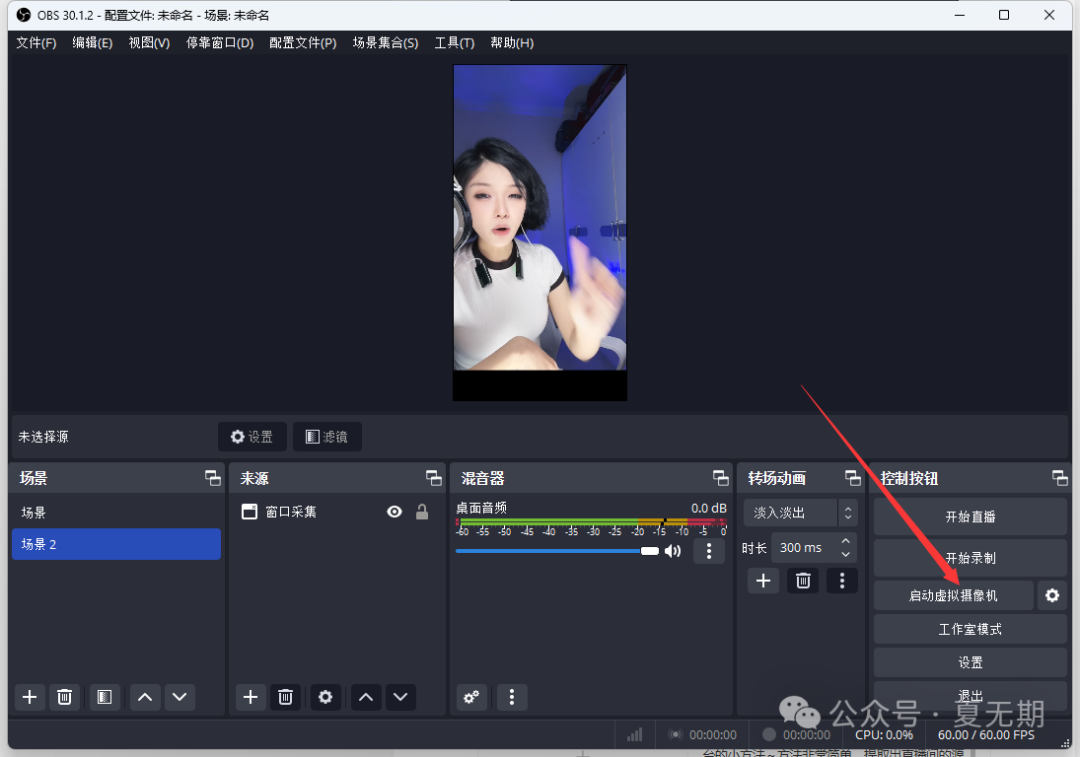Open 桌面音频 three-dot options menu
Viewport: 1080px width, 757px height.
(x=709, y=551)
